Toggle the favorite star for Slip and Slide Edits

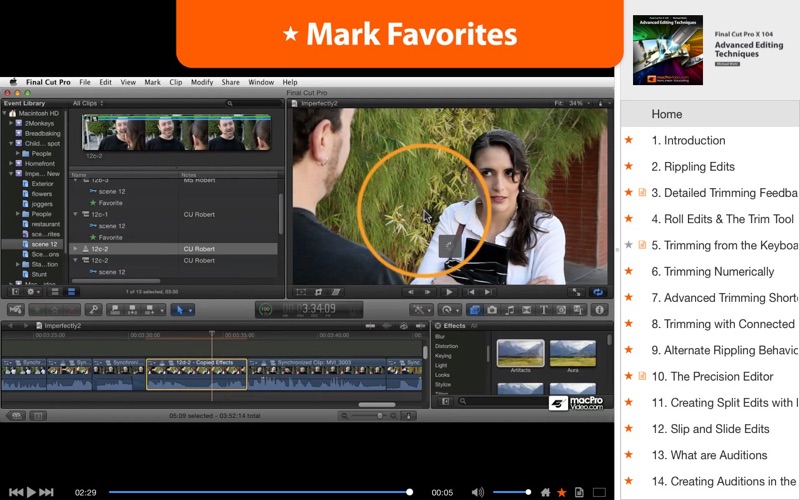[629, 428]
